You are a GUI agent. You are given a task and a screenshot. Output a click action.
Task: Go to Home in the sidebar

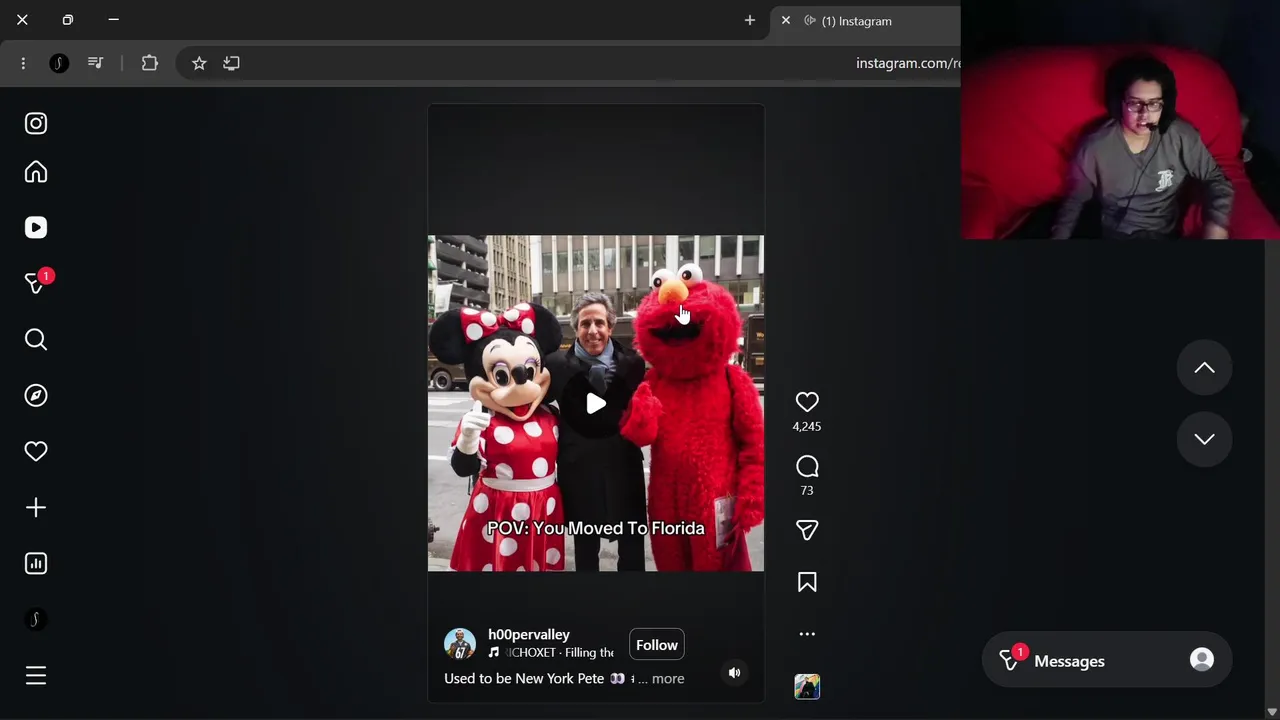point(36,172)
